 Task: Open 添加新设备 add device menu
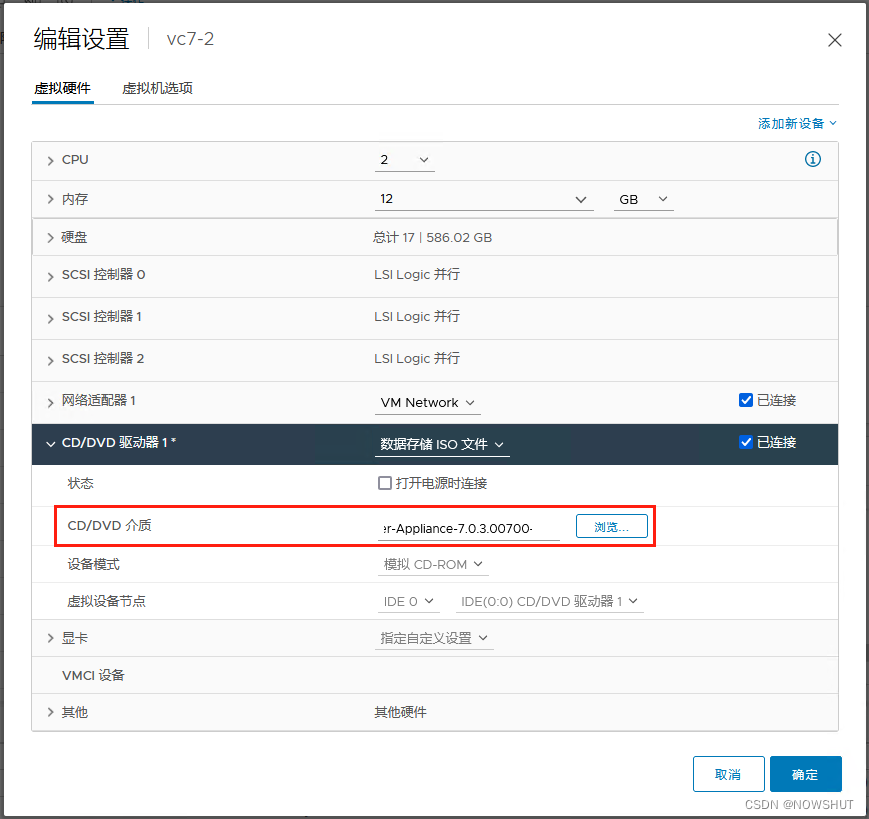click(797, 124)
